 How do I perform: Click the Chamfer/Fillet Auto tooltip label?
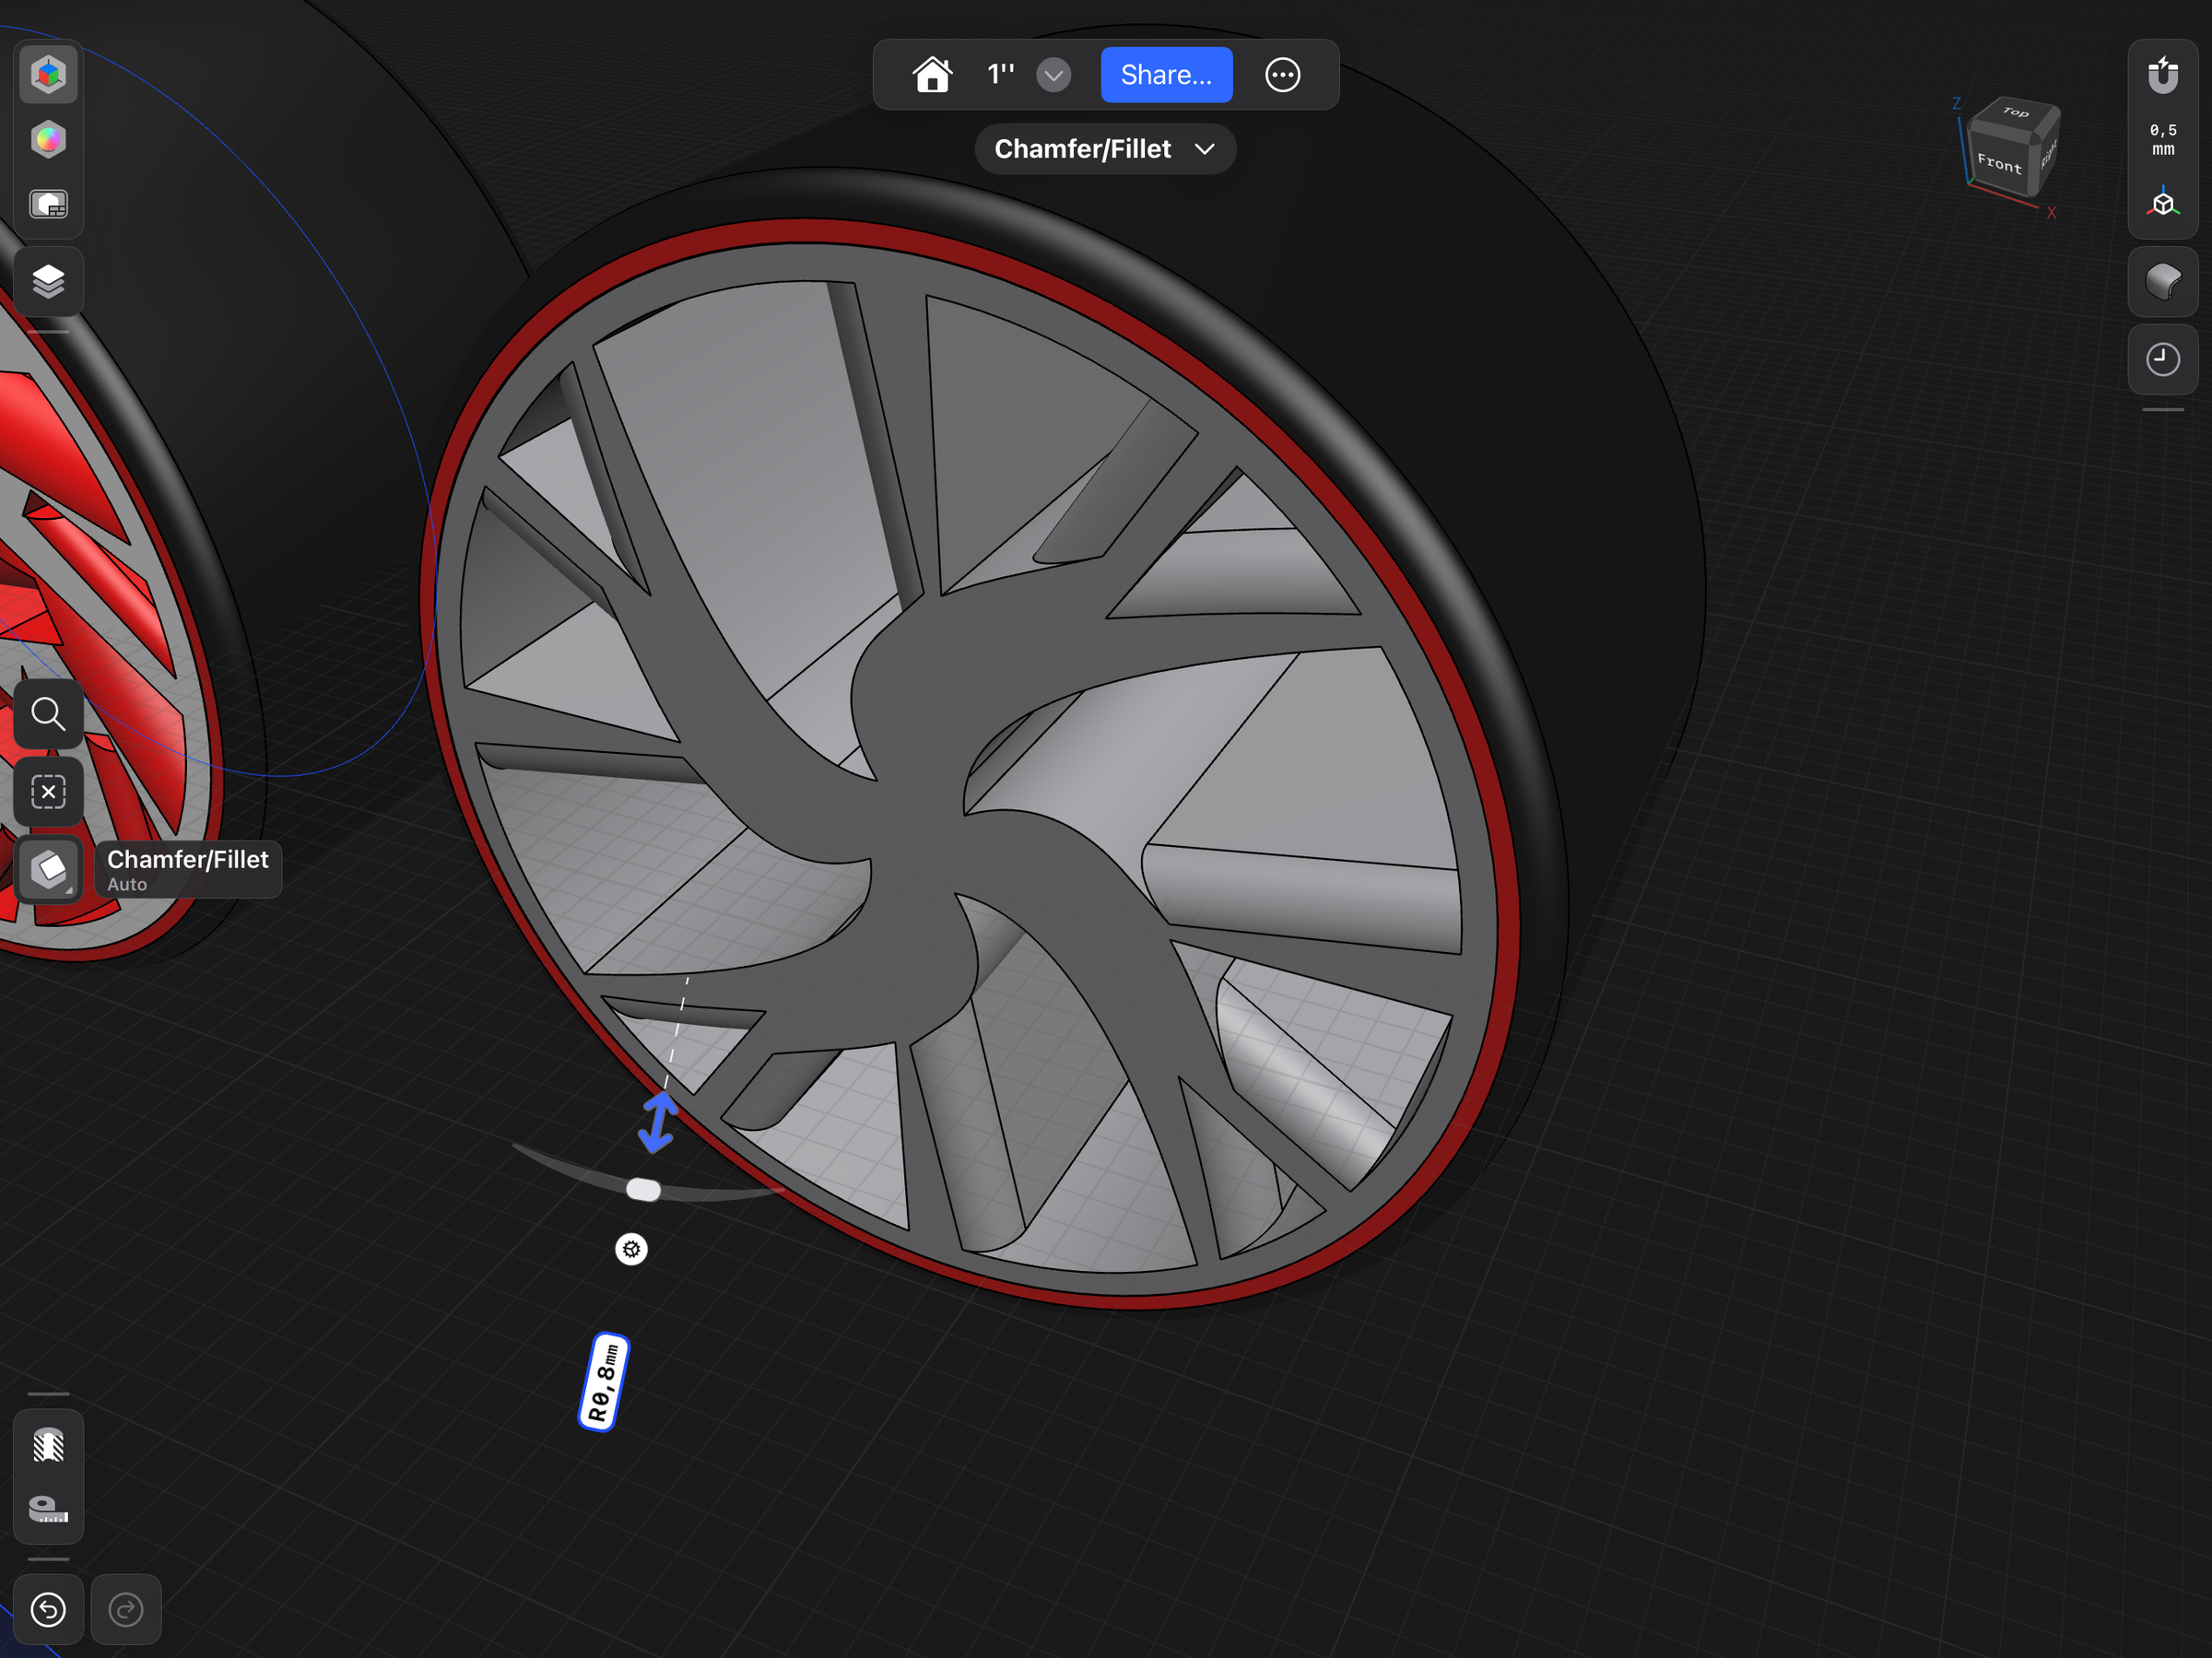click(x=188, y=869)
